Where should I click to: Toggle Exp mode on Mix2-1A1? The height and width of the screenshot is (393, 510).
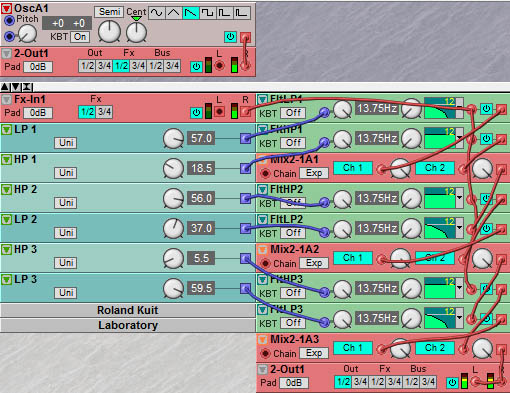(x=314, y=173)
